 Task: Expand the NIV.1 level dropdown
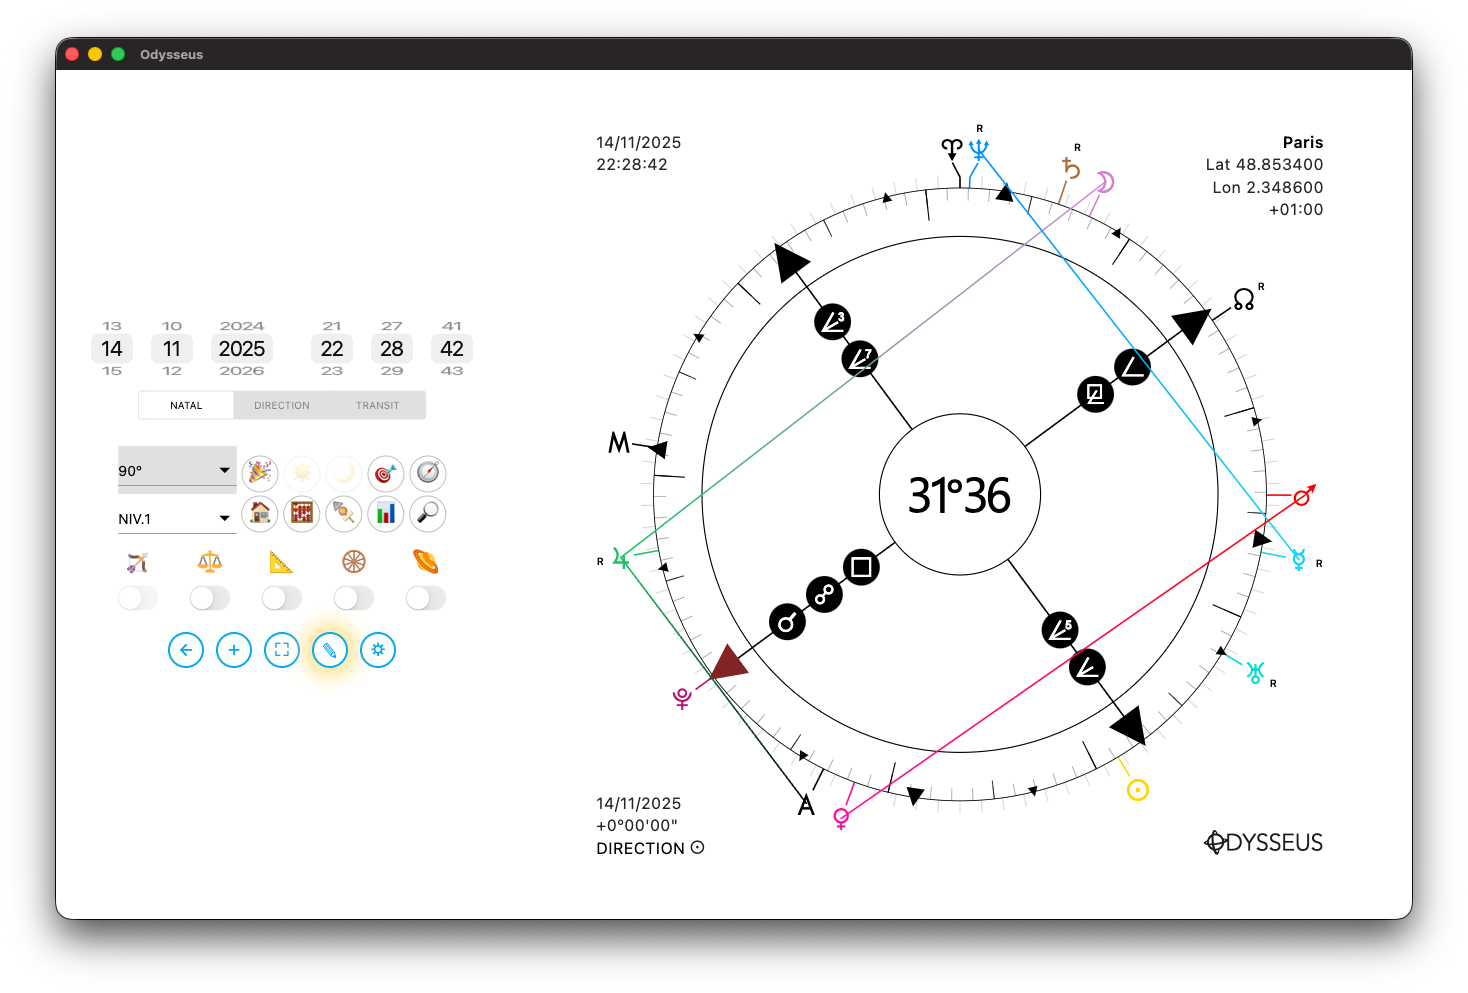pyautogui.click(x=177, y=518)
